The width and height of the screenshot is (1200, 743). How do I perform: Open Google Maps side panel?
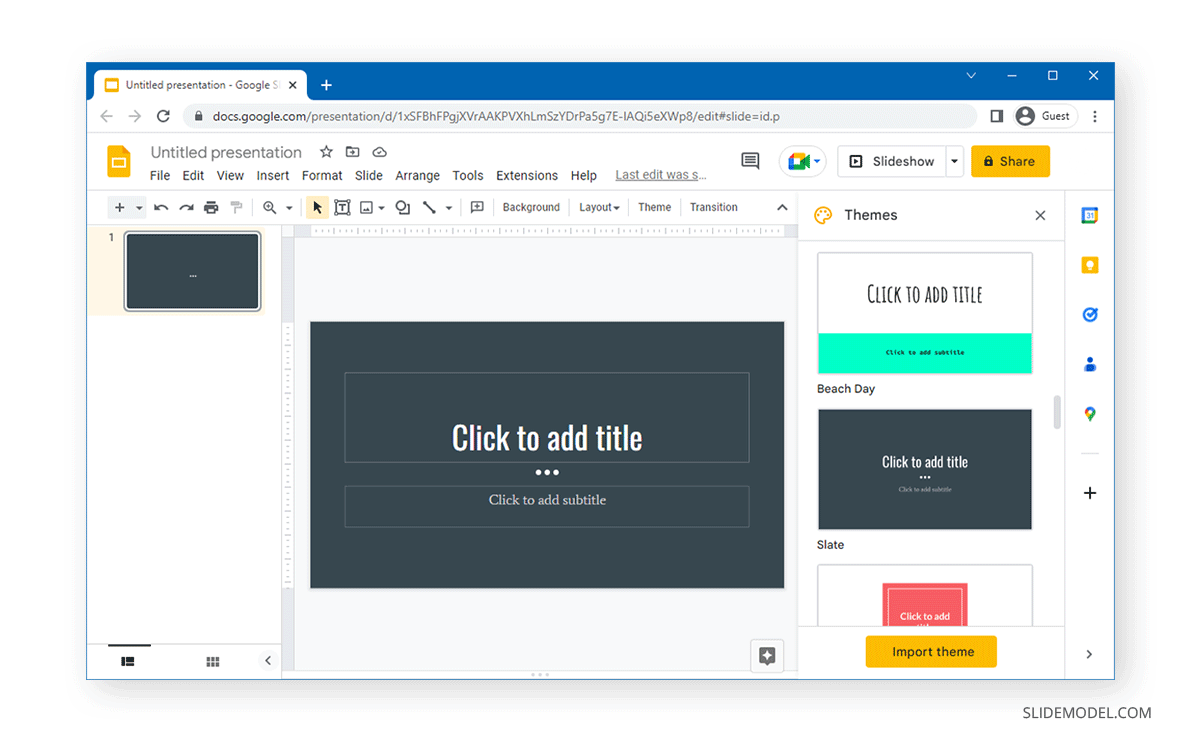pyautogui.click(x=1090, y=414)
